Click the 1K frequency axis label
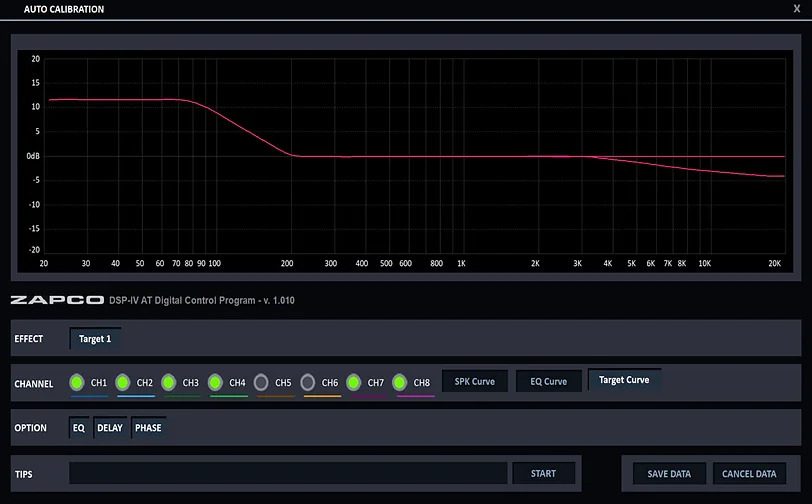The width and height of the screenshot is (812, 504). coord(461,264)
